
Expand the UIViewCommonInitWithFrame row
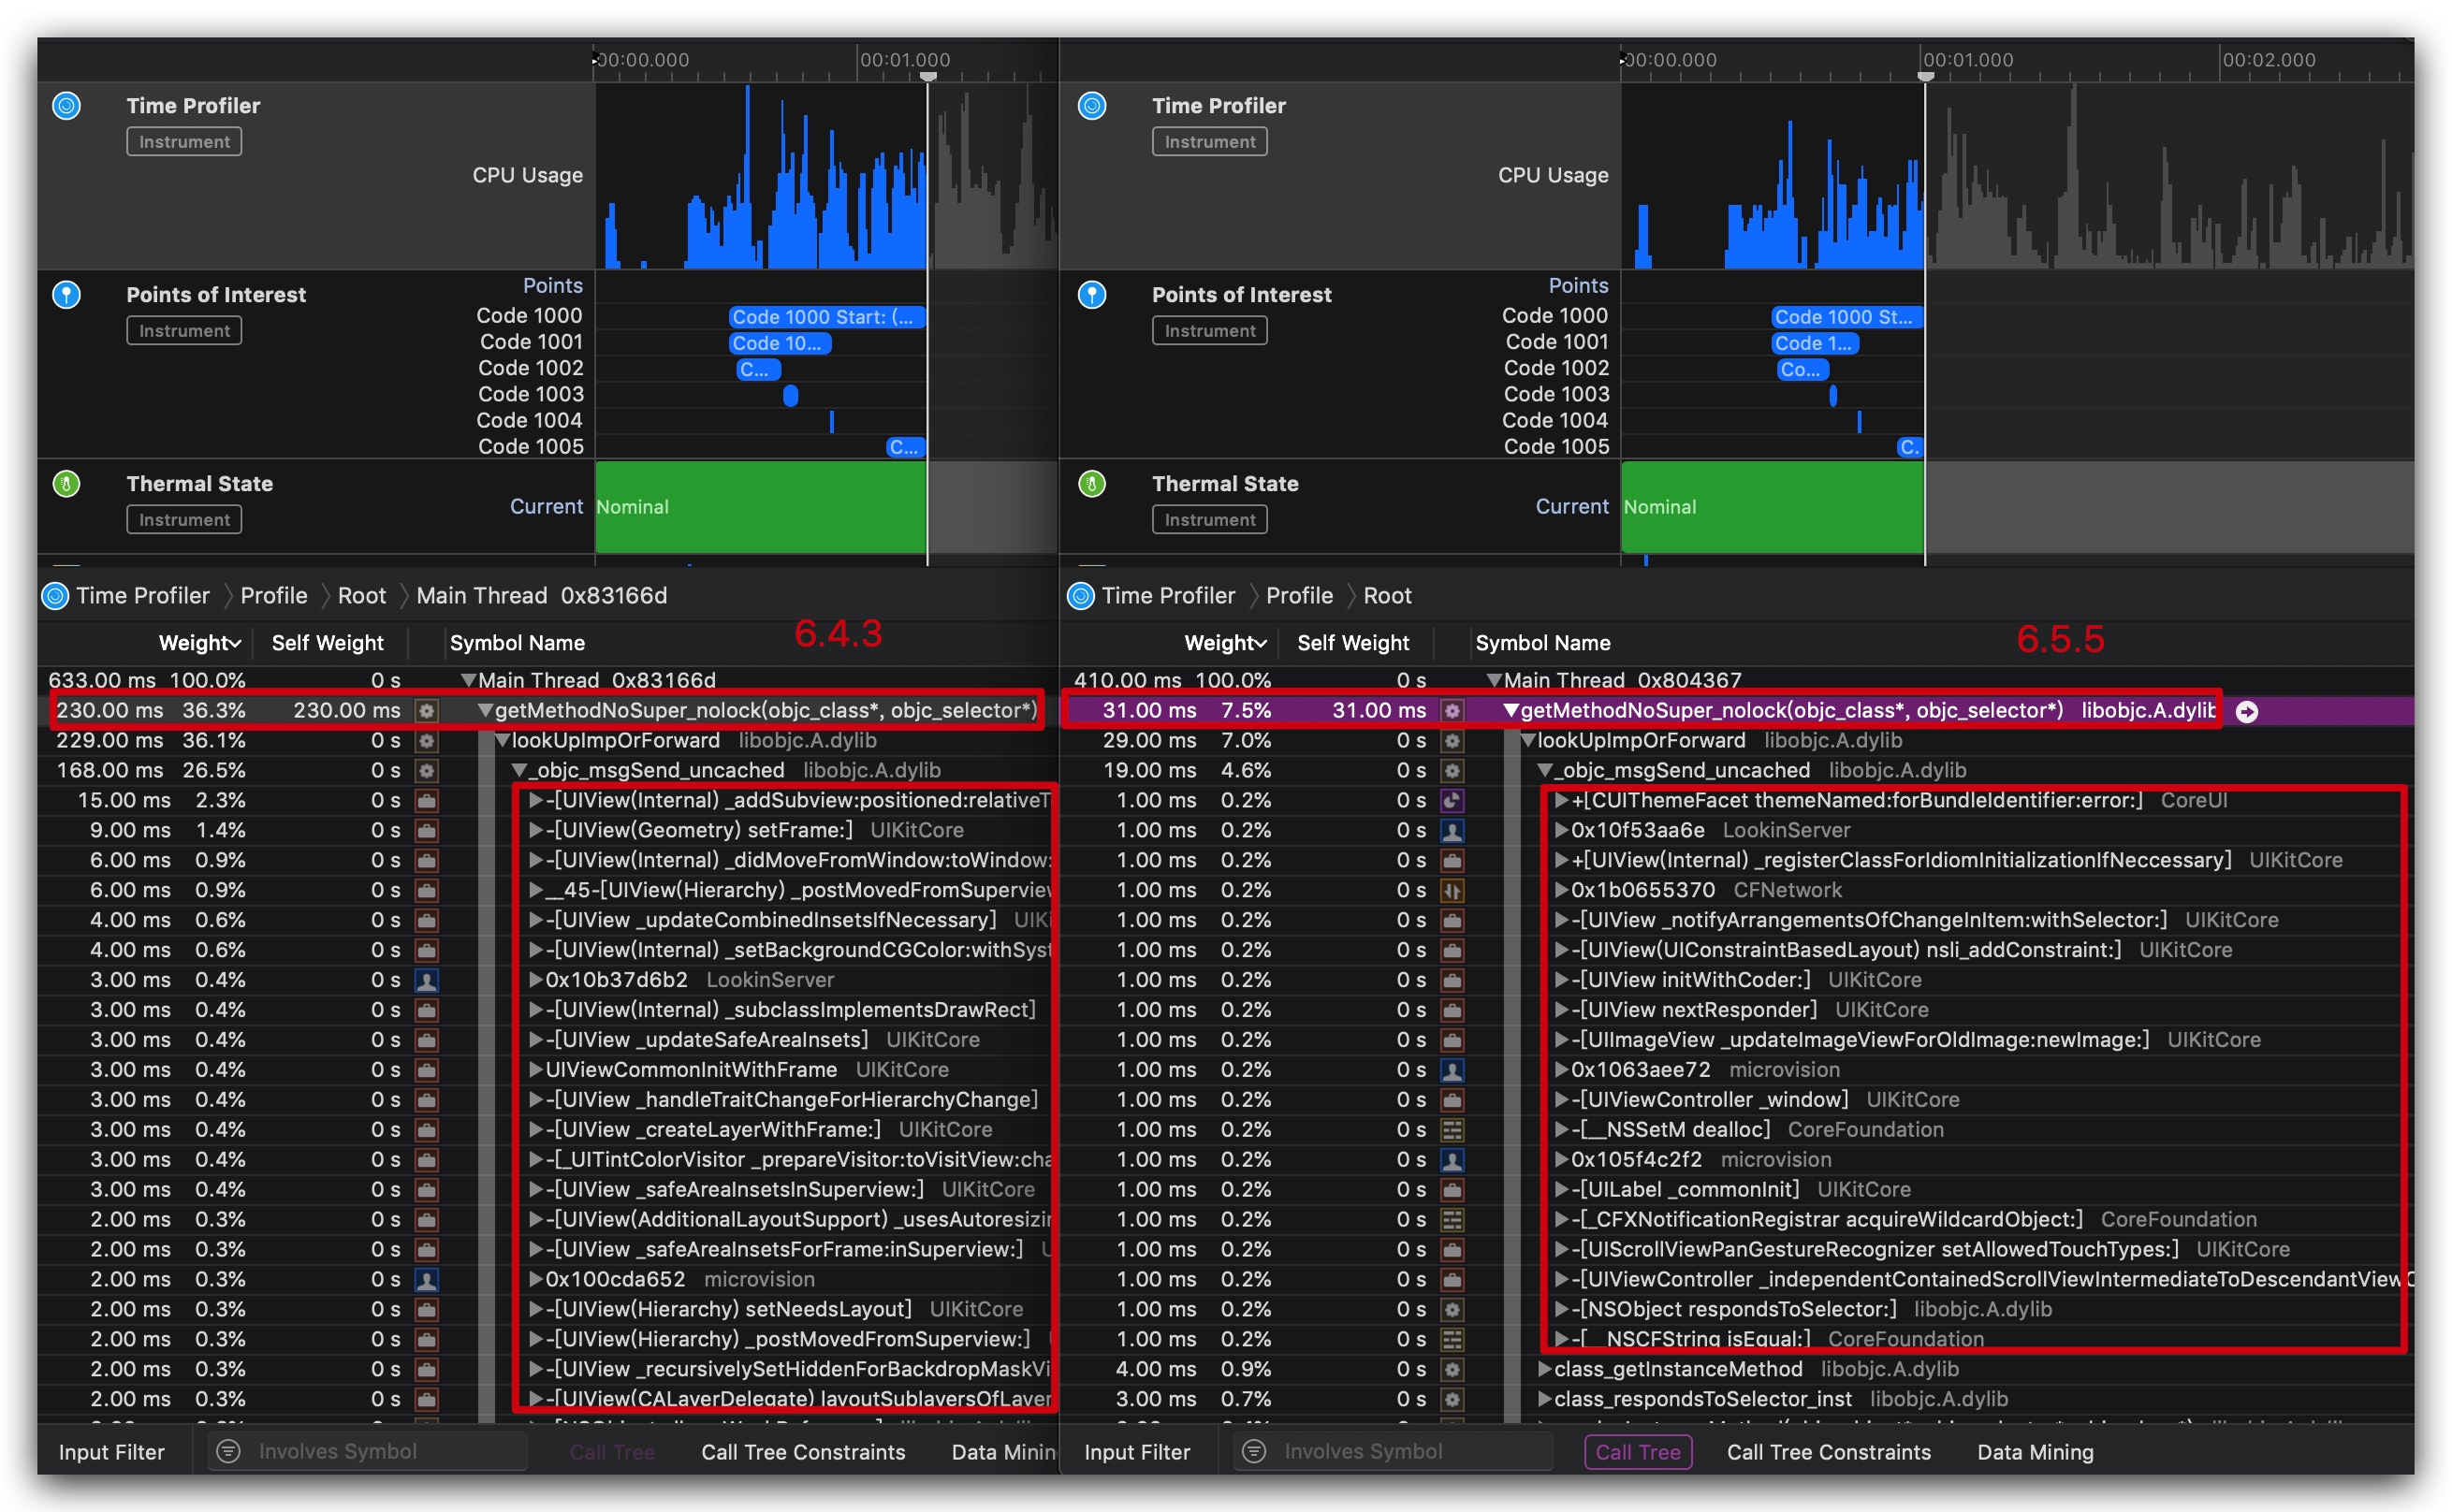(x=535, y=1070)
